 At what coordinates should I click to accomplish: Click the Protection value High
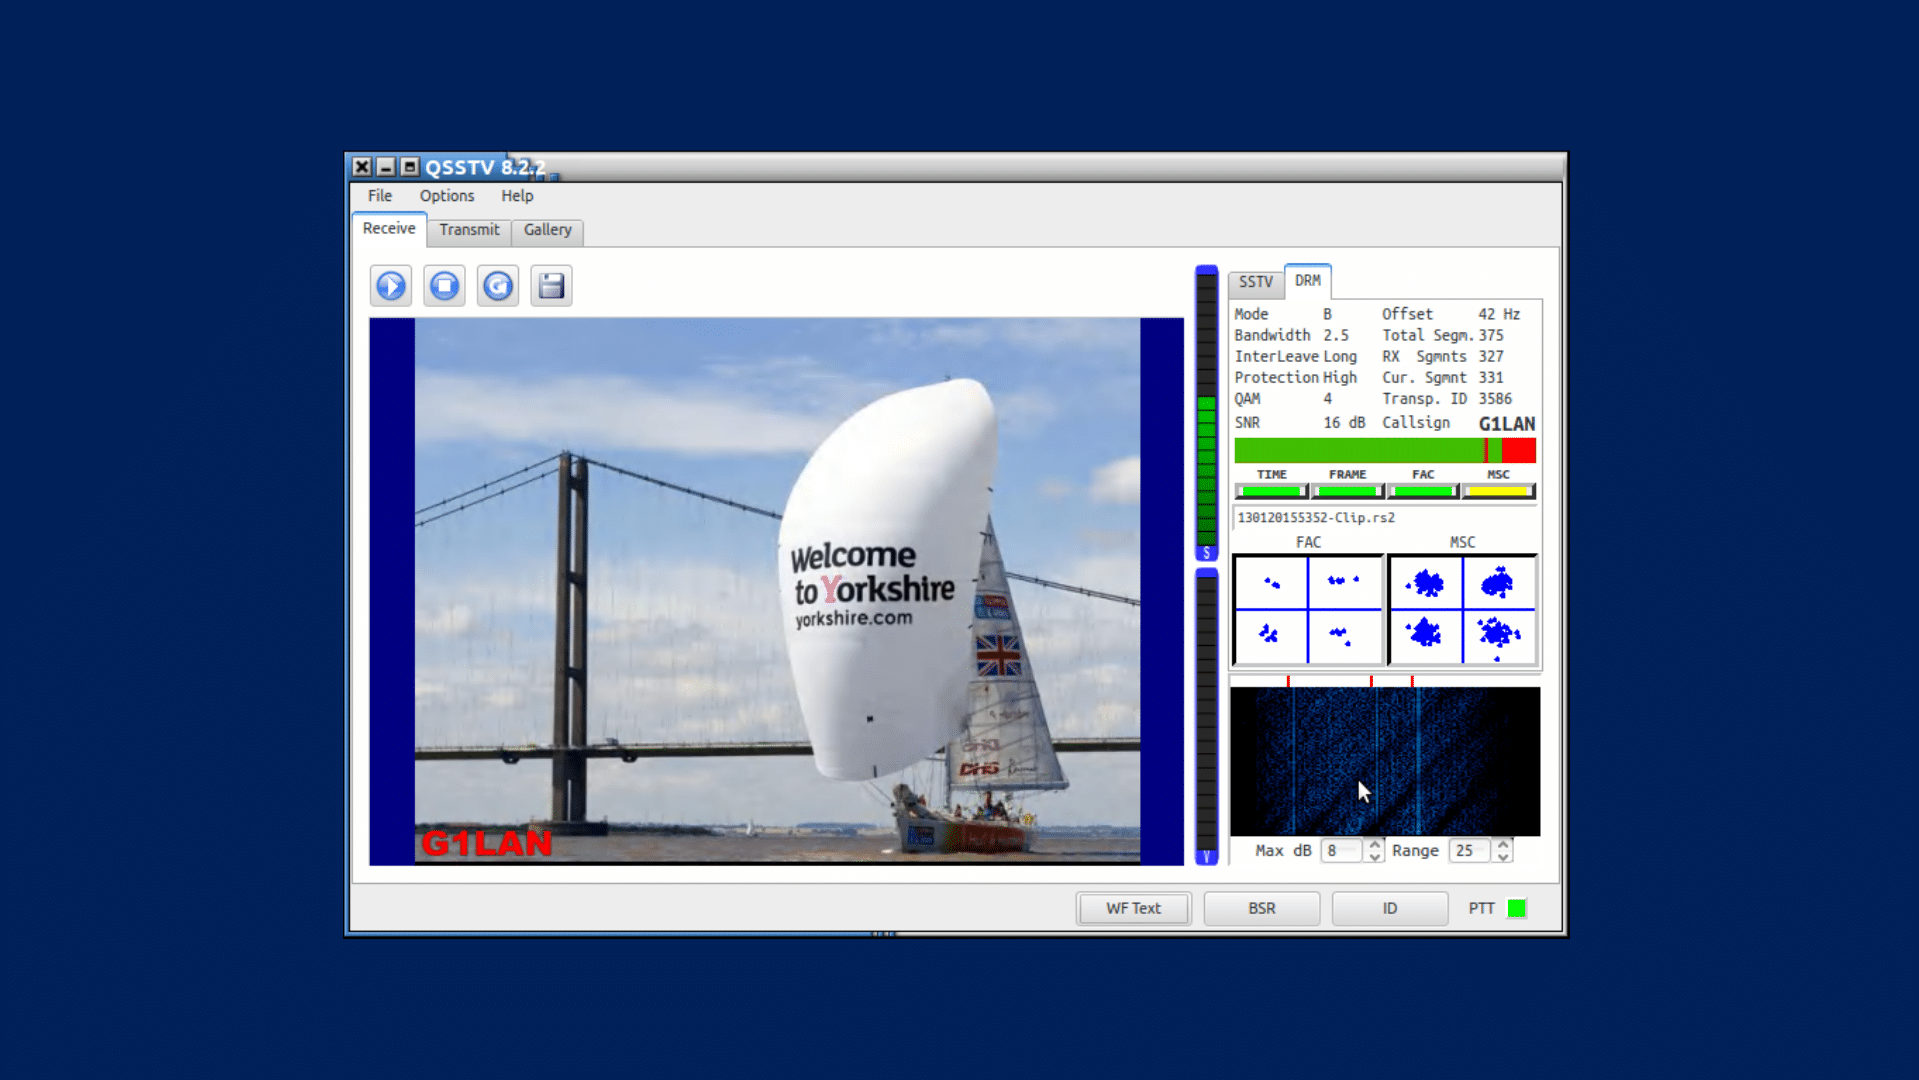[1340, 378]
